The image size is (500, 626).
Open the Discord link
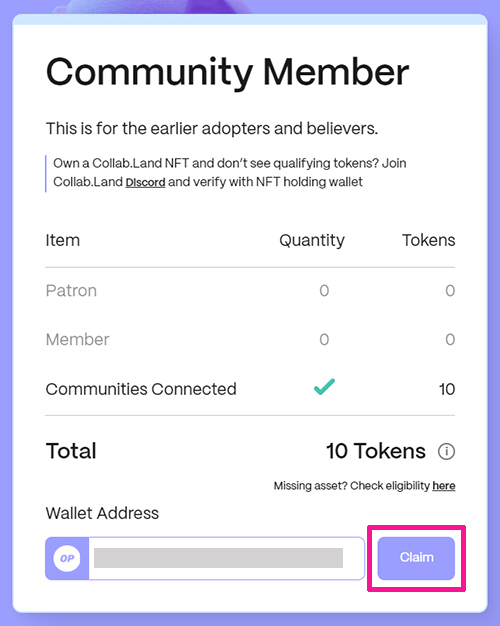click(145, 182)
